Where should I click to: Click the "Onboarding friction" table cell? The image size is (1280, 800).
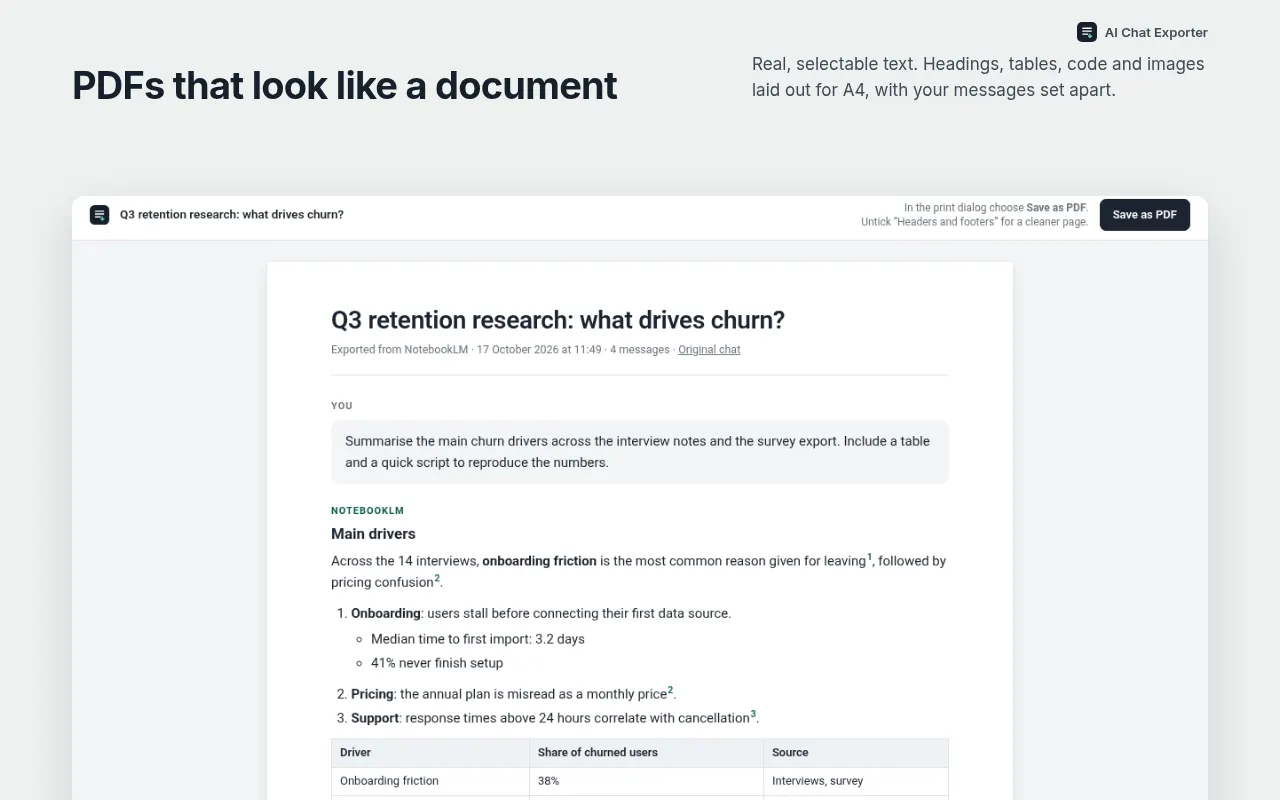pos(430,781)
